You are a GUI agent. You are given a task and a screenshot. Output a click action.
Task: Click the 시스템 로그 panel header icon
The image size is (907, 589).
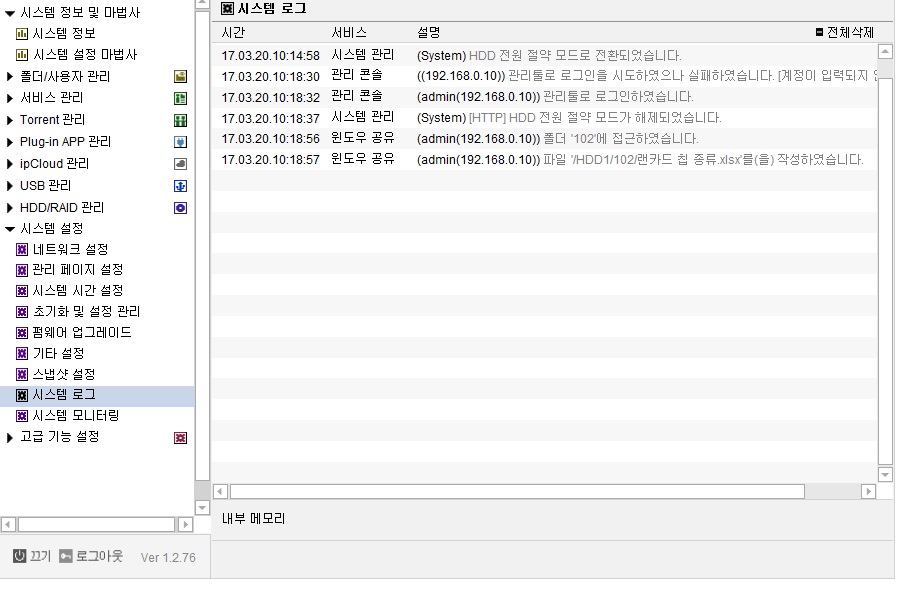click(x=228, y=8)
